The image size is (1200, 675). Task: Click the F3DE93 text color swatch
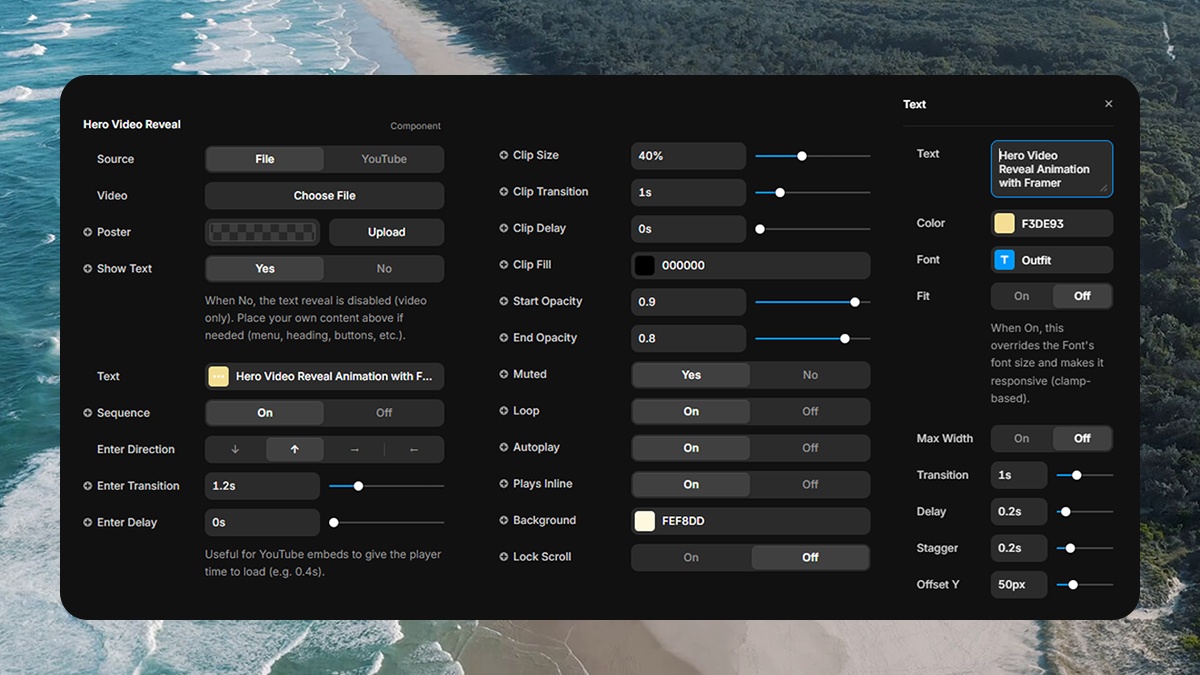tap(1004, 224)
